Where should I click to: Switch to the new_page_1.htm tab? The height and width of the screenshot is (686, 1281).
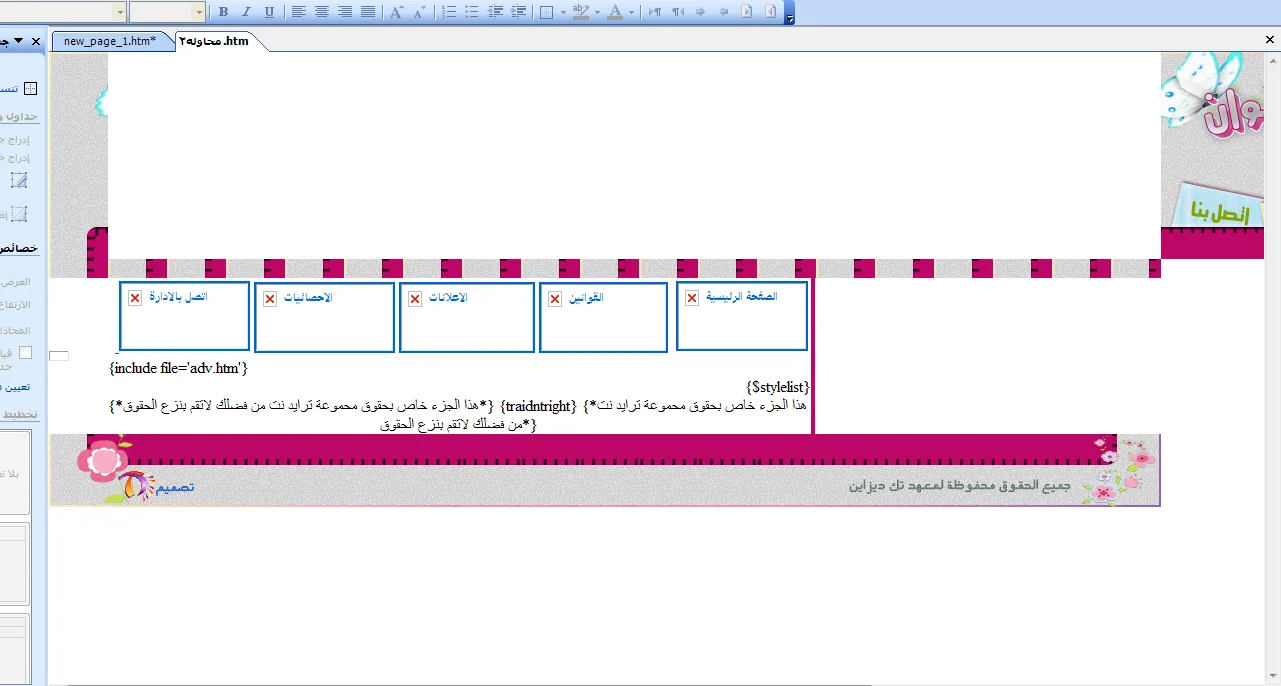[110, 41]
